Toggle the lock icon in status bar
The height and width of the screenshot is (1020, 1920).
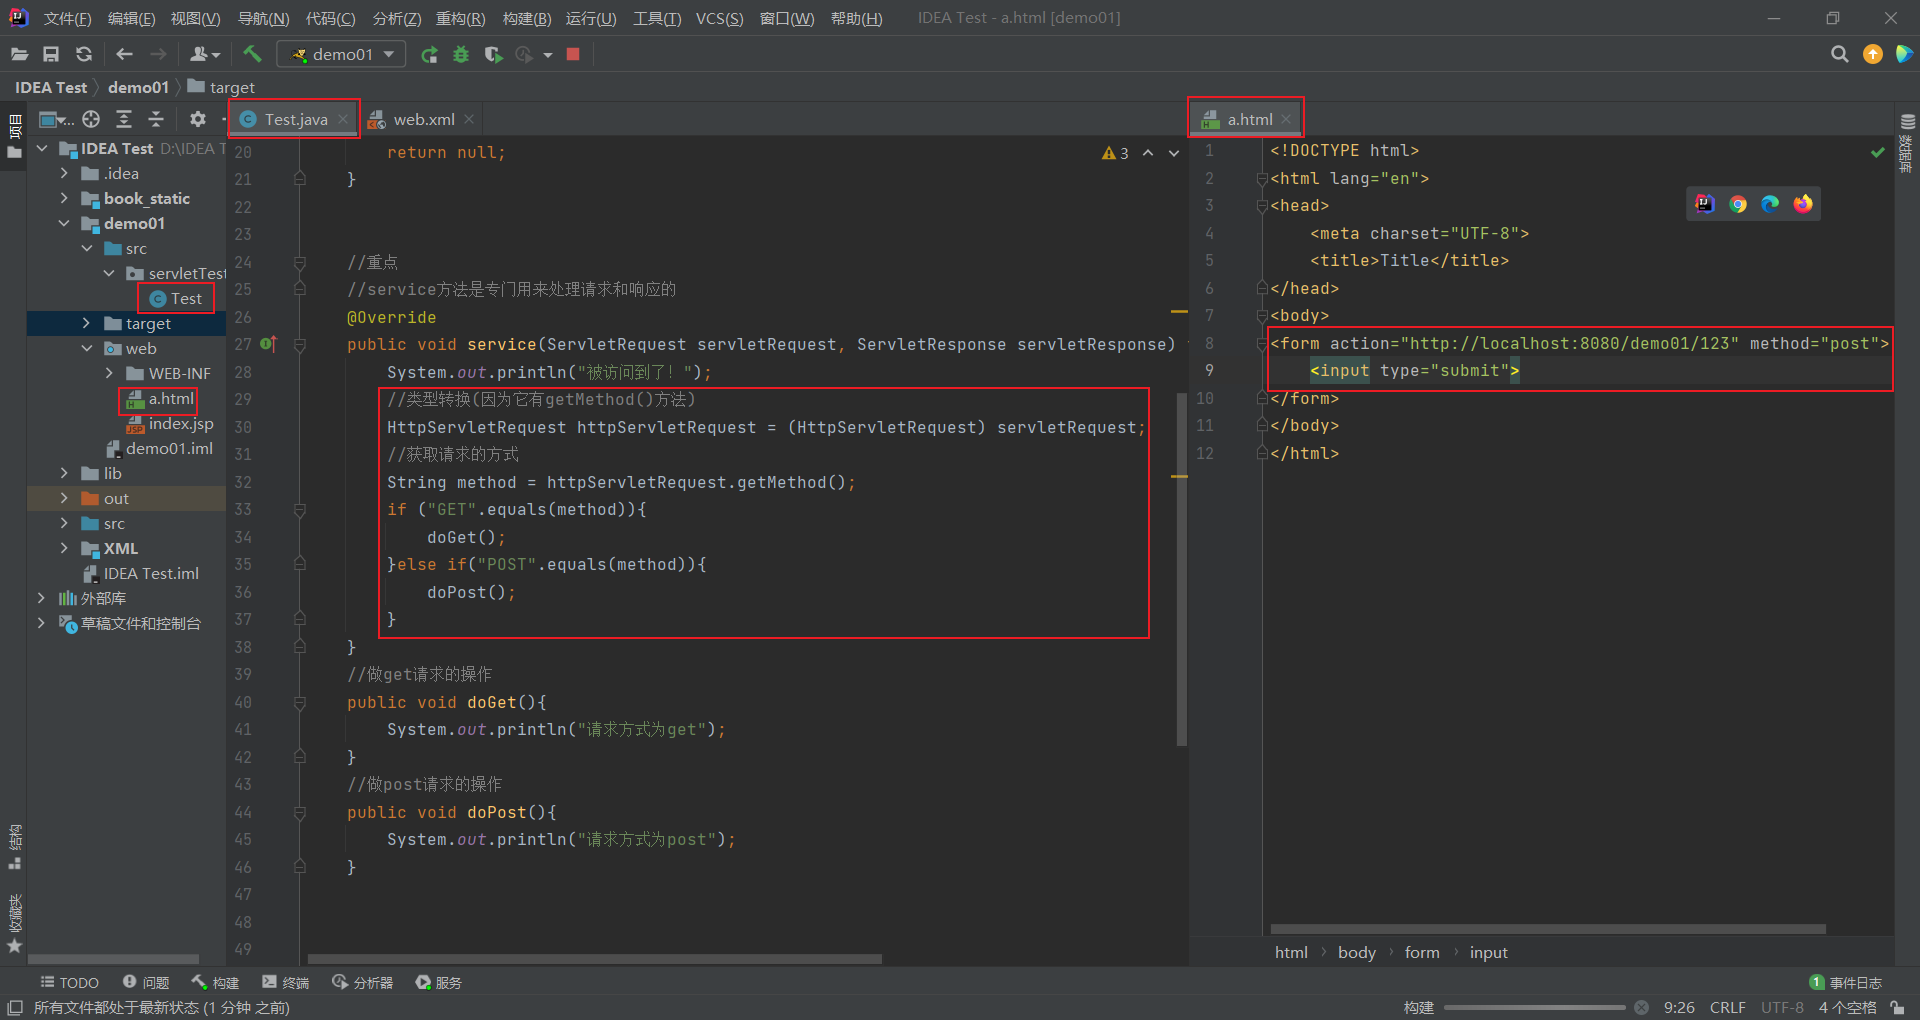click(1897, 1007)
